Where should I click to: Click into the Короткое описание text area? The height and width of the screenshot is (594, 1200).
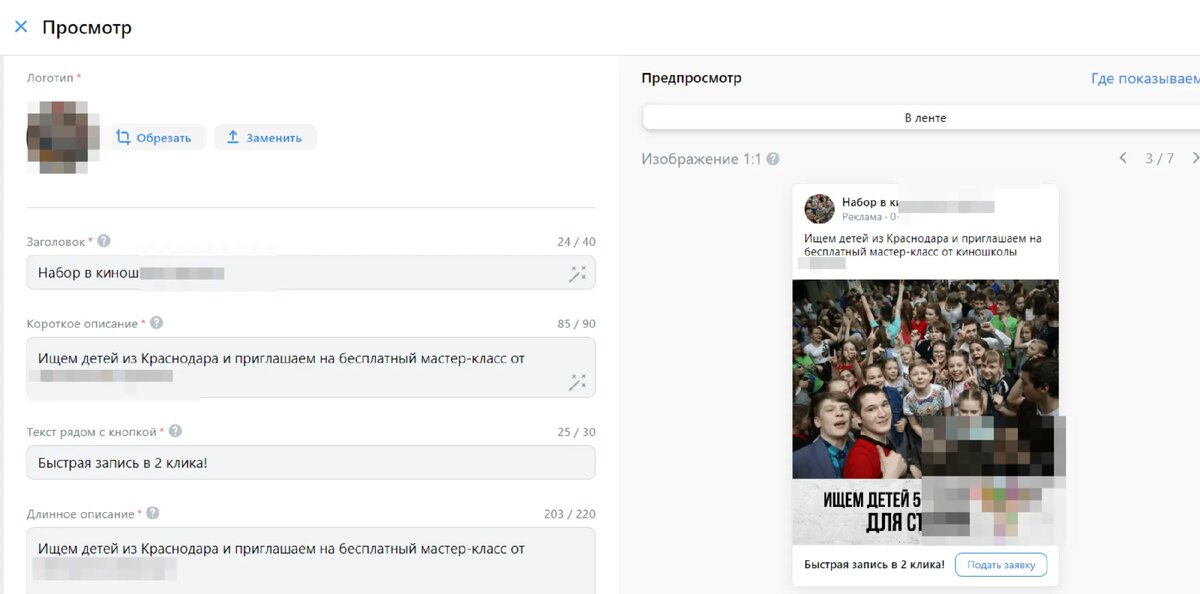pos(310,367)
